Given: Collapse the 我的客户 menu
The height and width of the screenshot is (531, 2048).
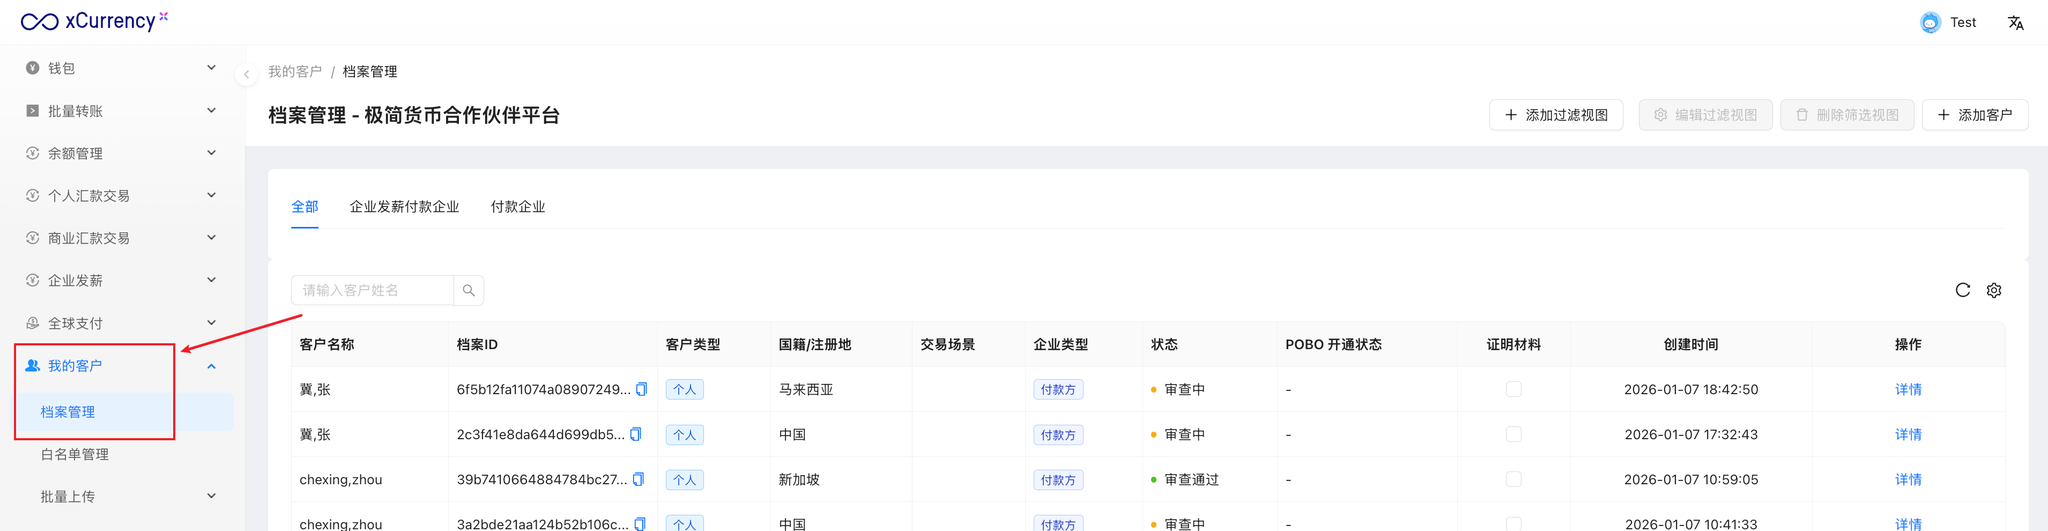Looking at the screenshot, I should [x=211, y=366].
